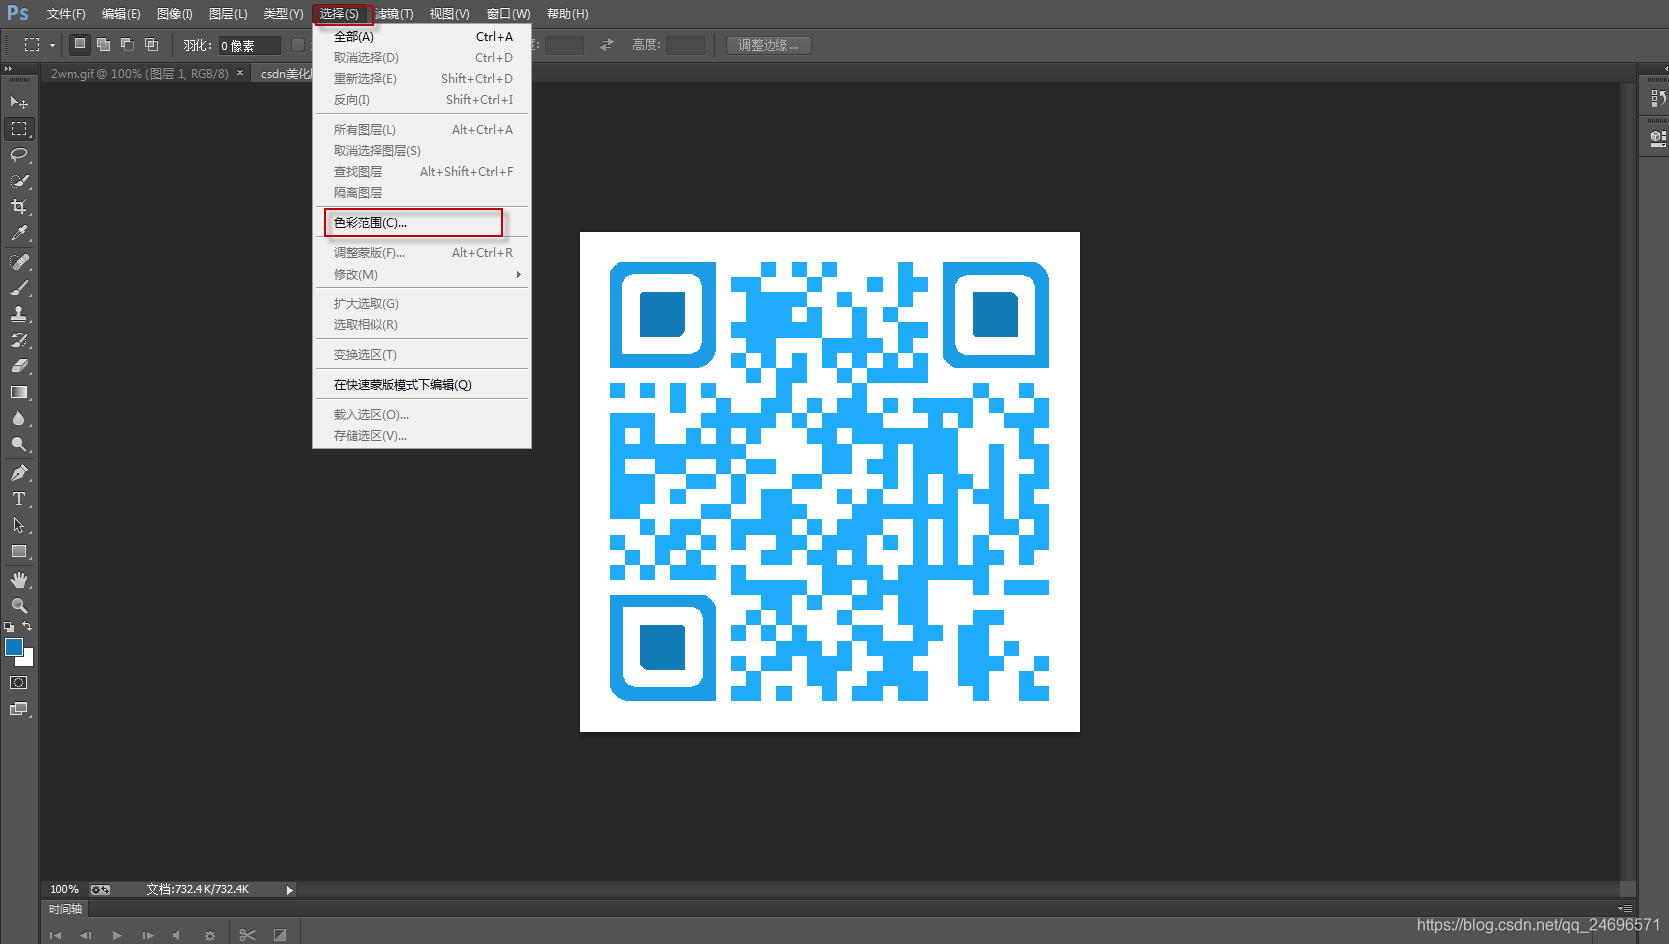Viewport: 1669px width, 944px height.
Task: Click the 100% zoom level field
Action: pos(65,889)
